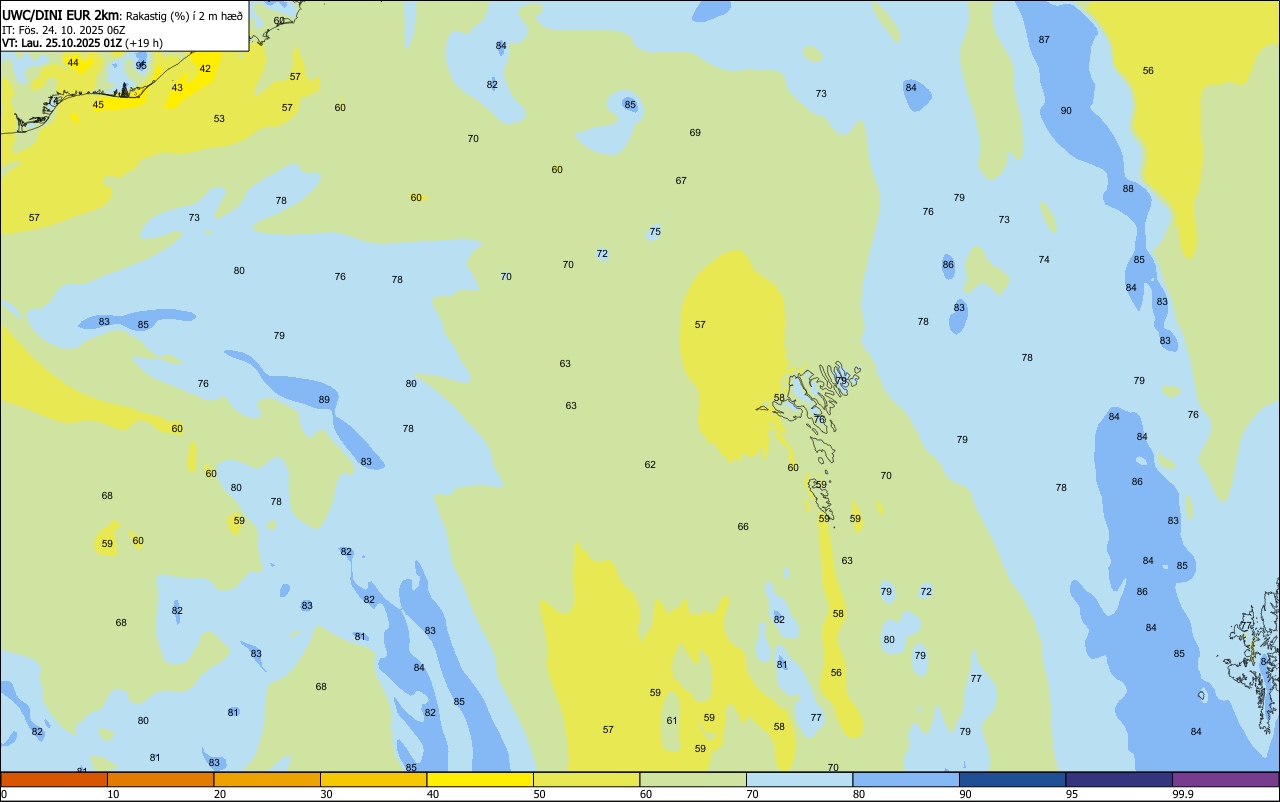Viewport: 1280px width, 802px height.
Task: Click the pale blue 70–80 legend swatch
Action: (x=799, y=779)
